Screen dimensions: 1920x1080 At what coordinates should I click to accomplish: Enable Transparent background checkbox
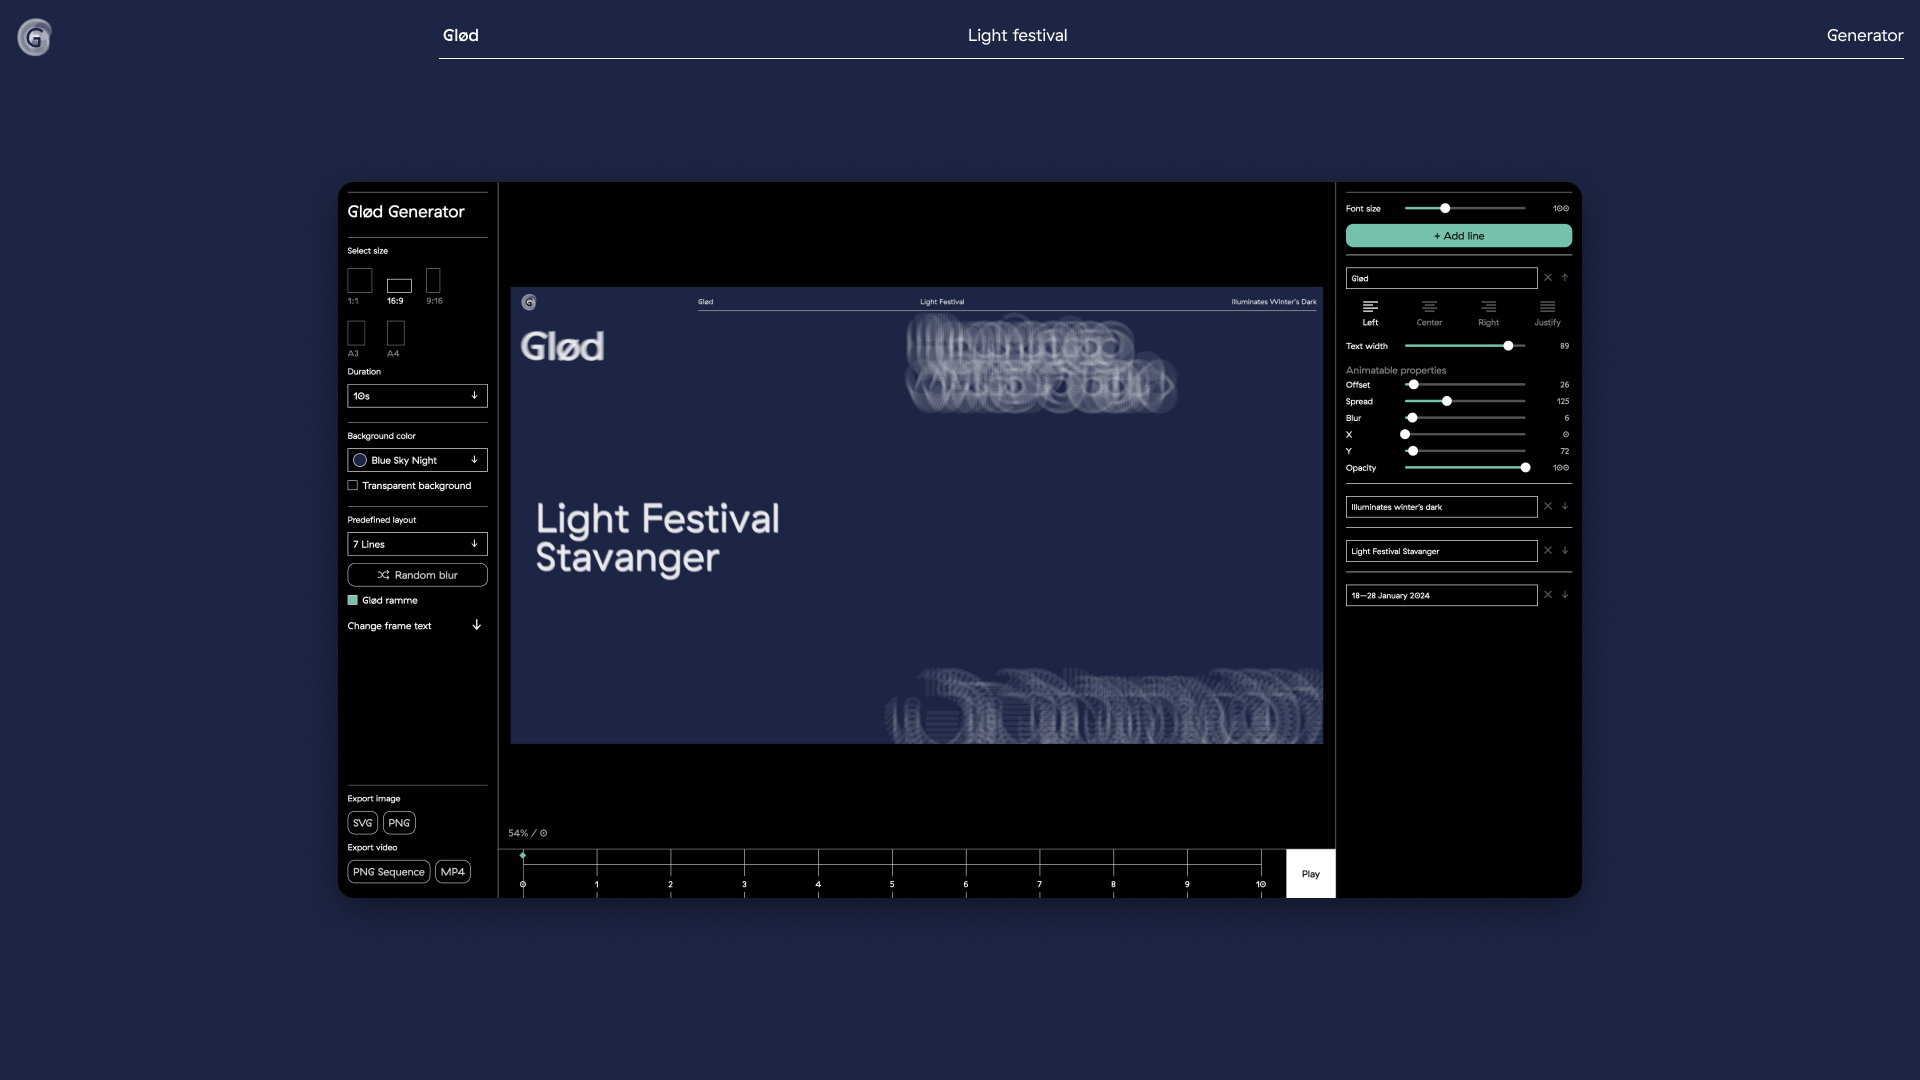352,486
